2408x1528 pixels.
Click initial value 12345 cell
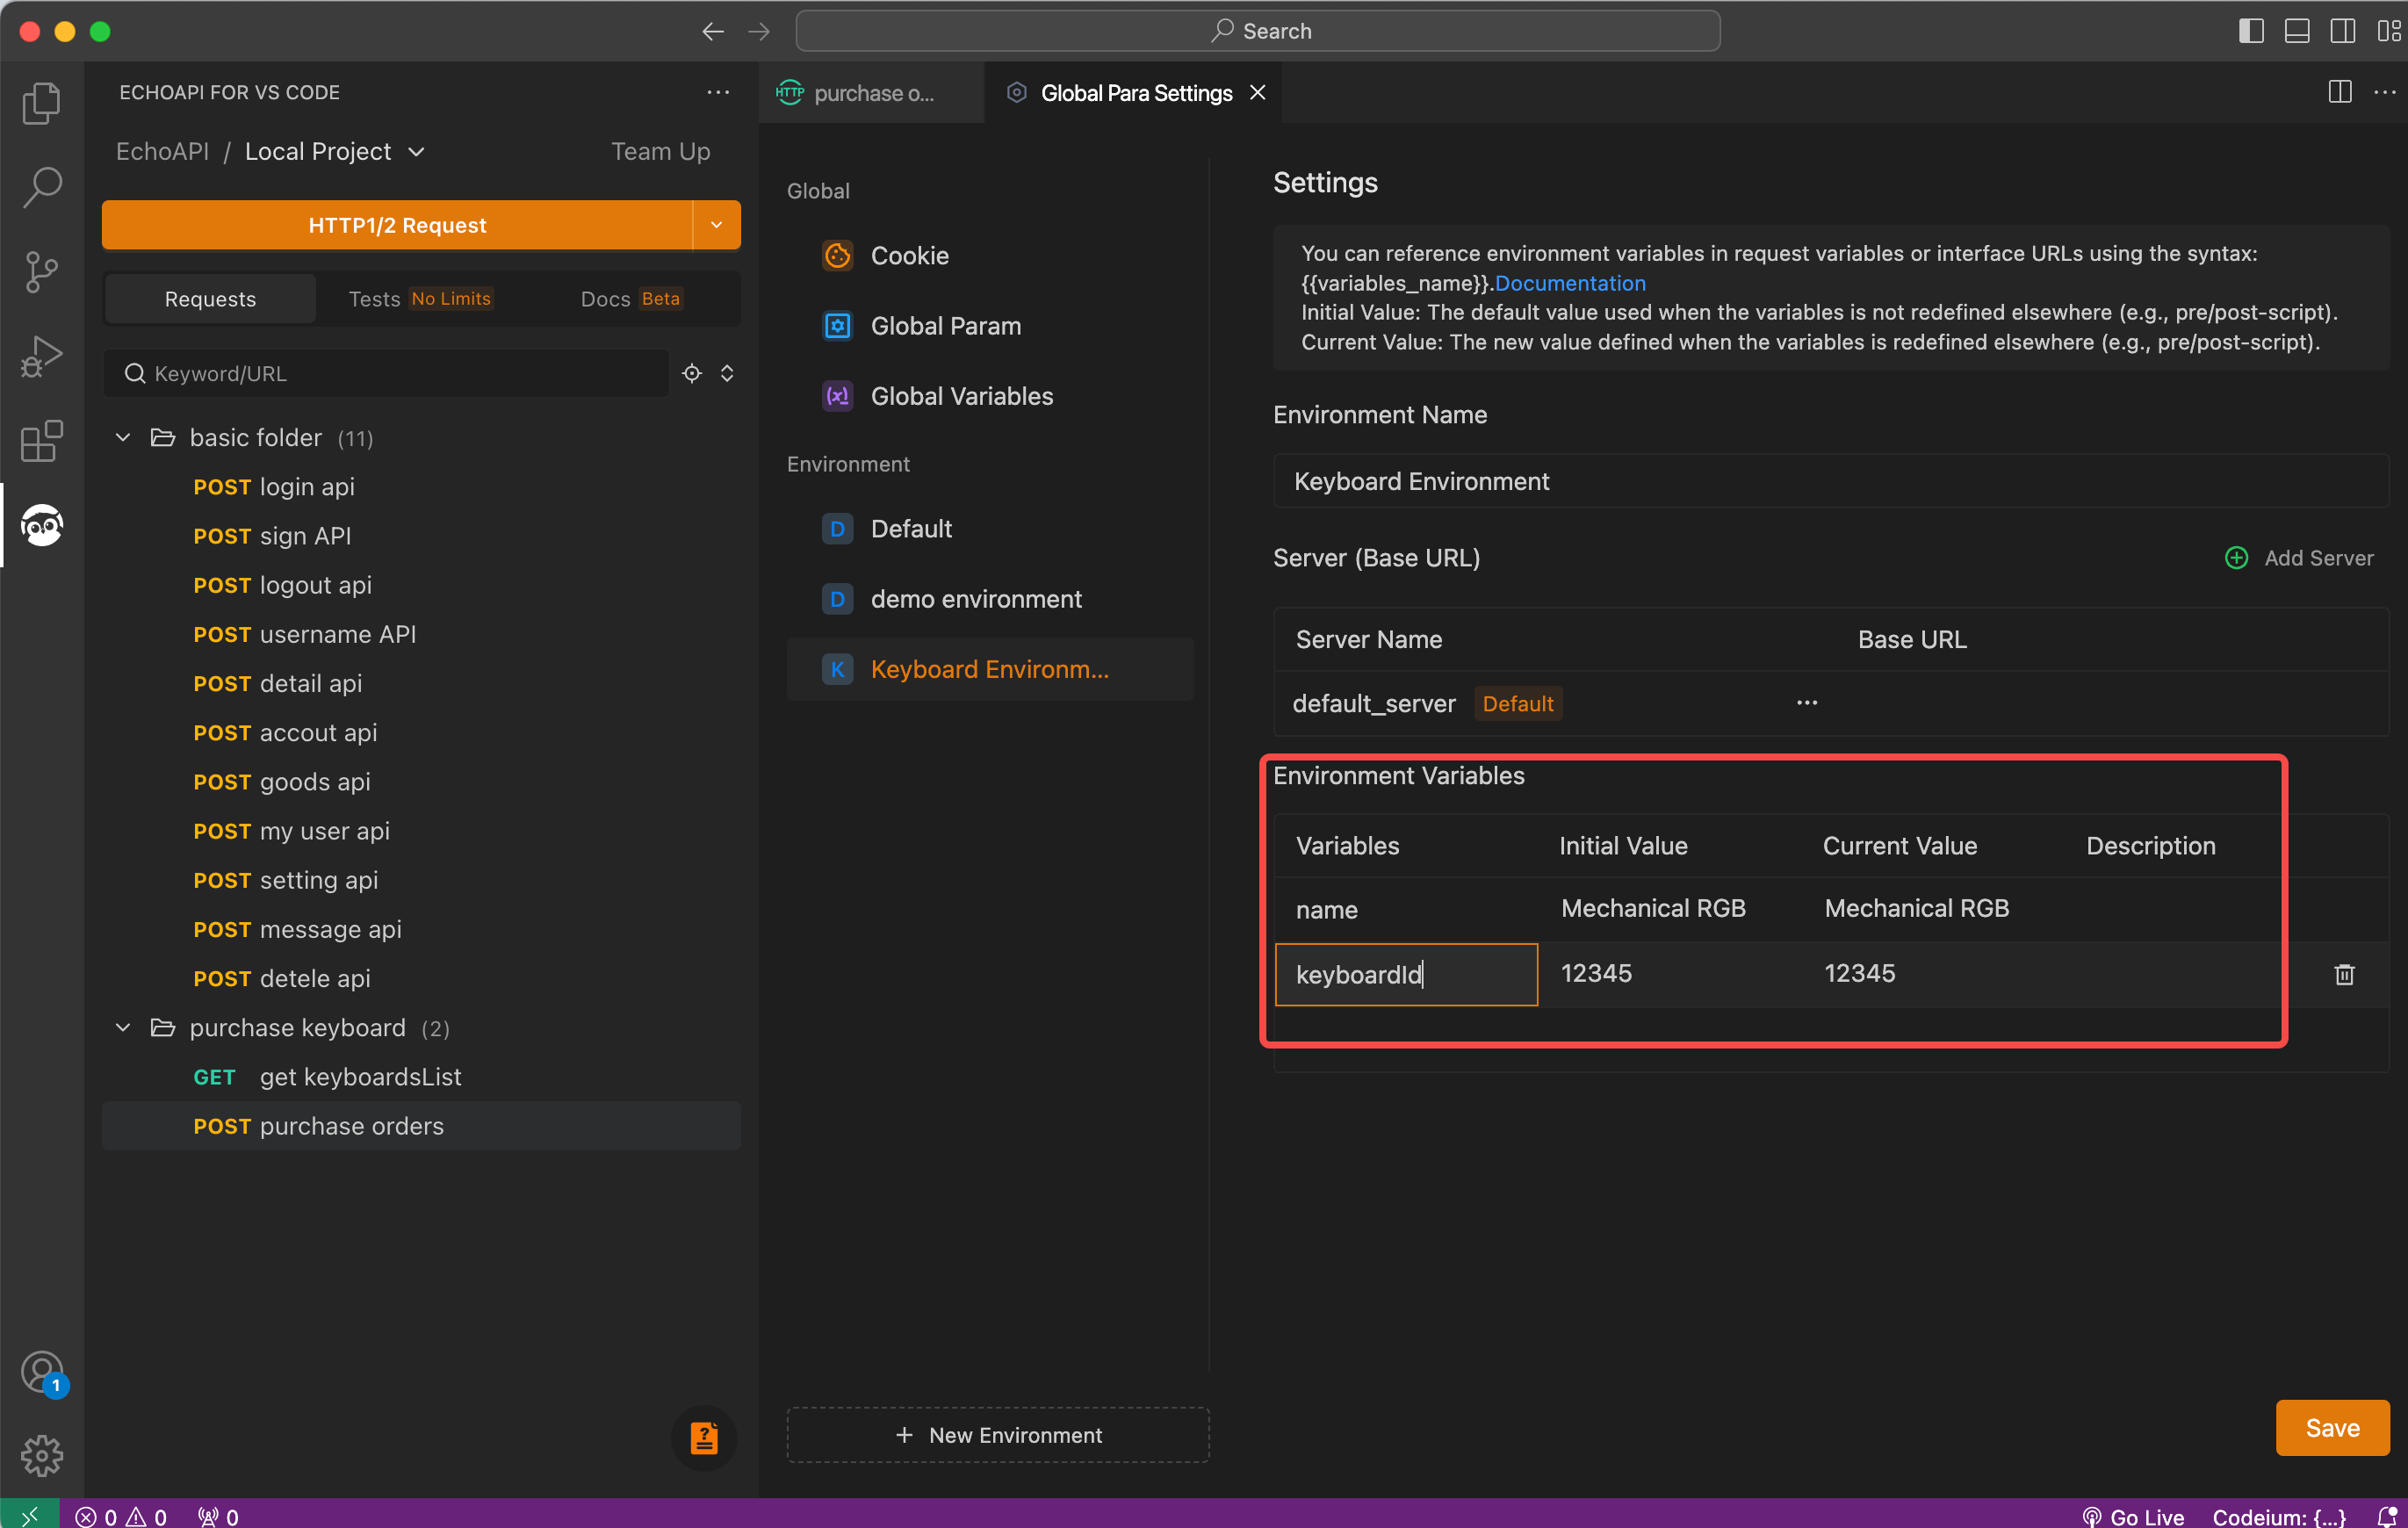(1670, 973)
